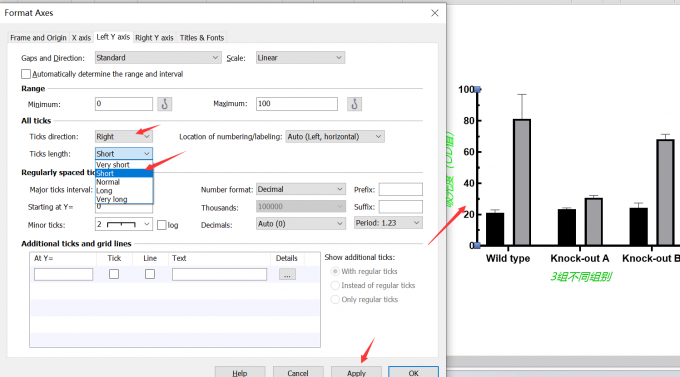
Task: Check the Line box in additional ticks row
Action: 150,274
